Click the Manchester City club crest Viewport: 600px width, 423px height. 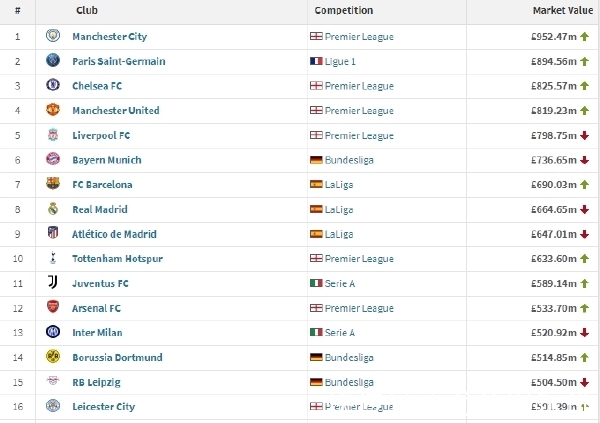point(53,36)
